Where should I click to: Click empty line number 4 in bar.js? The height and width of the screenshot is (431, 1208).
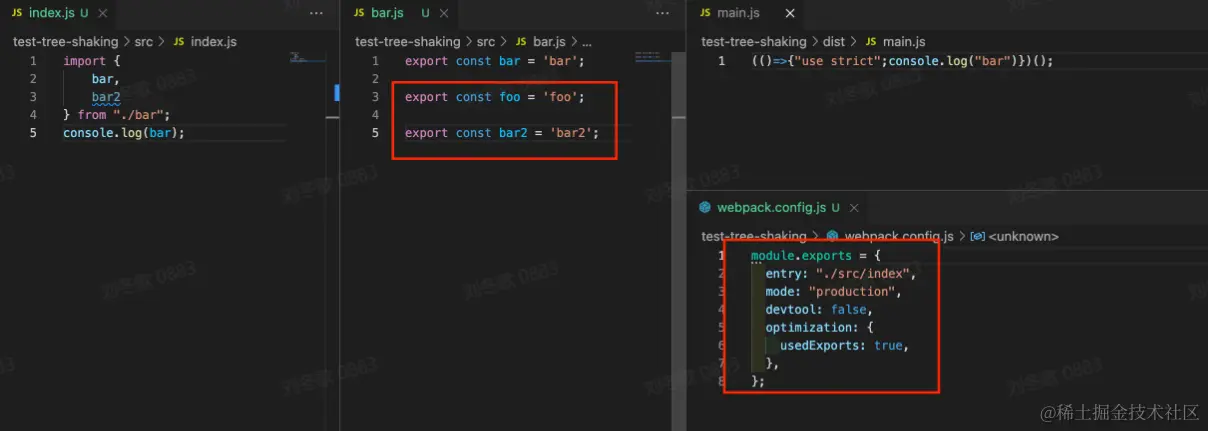[x=376, y=115]
